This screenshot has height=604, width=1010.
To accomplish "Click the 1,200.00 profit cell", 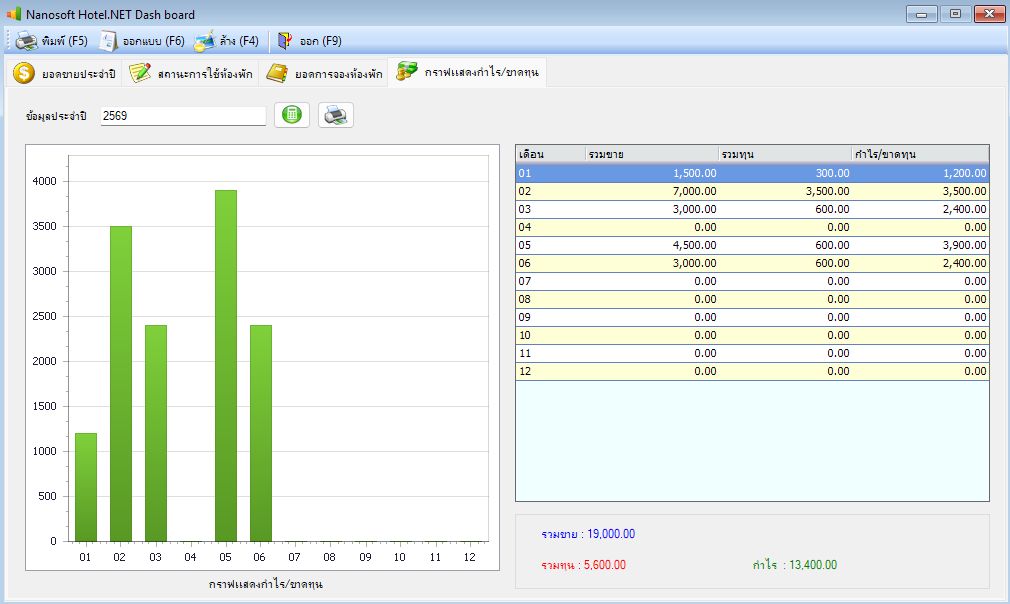I will (920, 173).
